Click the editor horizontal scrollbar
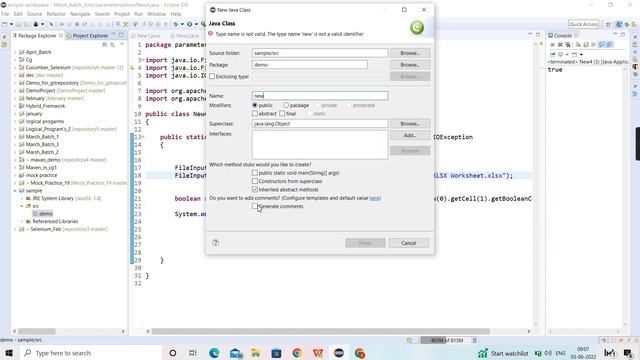 (x=320, y=331)
